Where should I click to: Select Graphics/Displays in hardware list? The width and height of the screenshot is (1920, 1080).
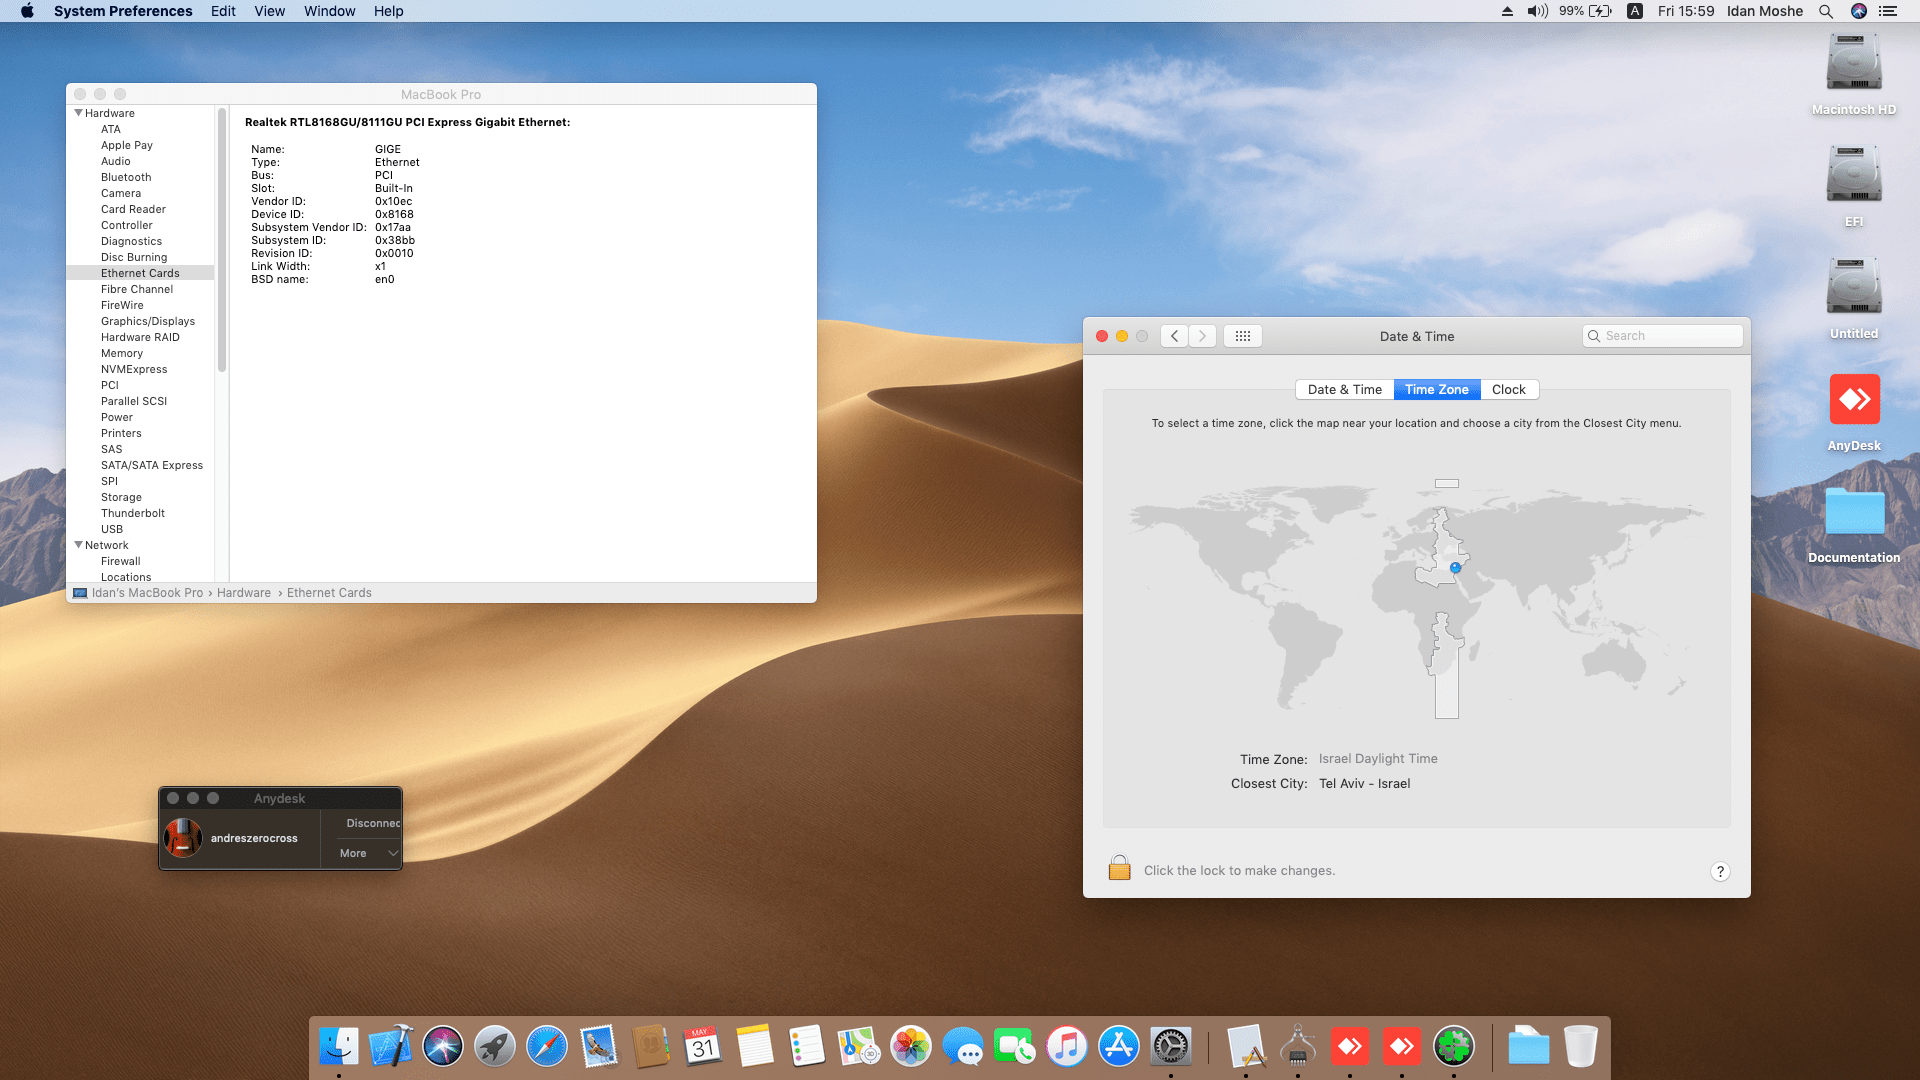[x=148, y=321]
